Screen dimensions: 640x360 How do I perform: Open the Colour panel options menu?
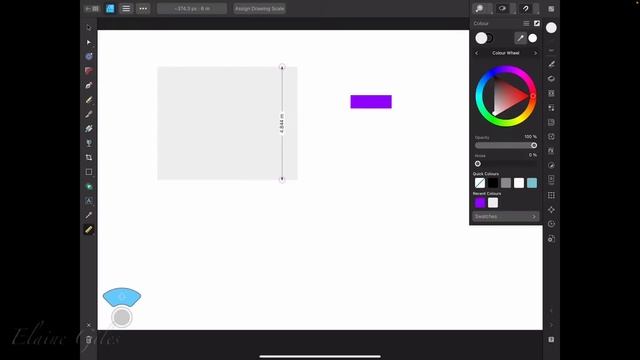pos(526,23)
